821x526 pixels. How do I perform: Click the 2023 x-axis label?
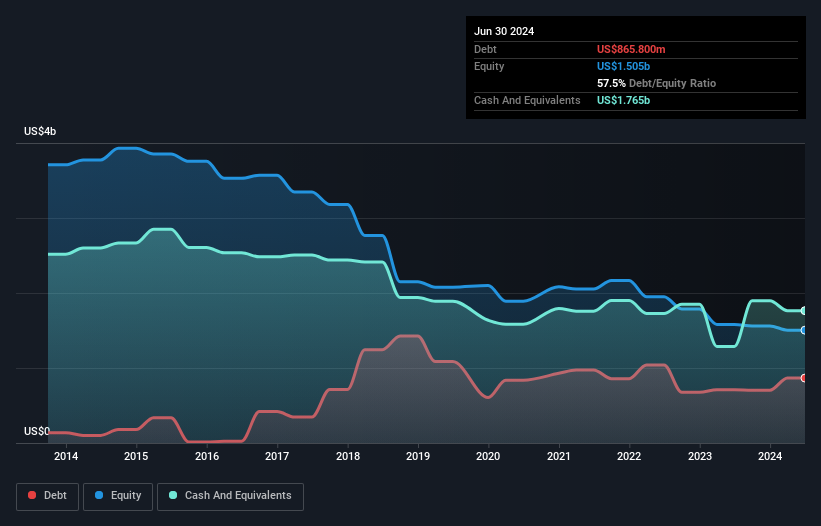tap(700, 456)
